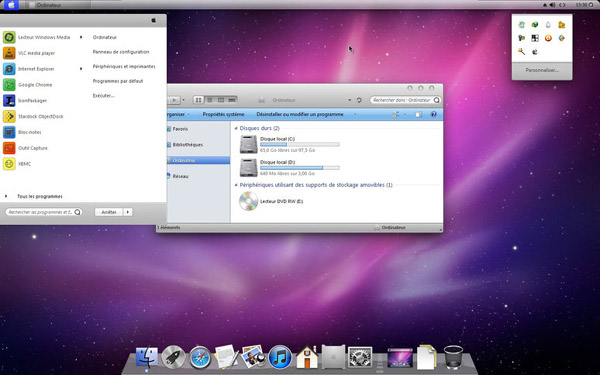Screen dimensions: 600x375
Task: Open the Mac Pro tower dock icon
Action: click(x=333, y=357)
